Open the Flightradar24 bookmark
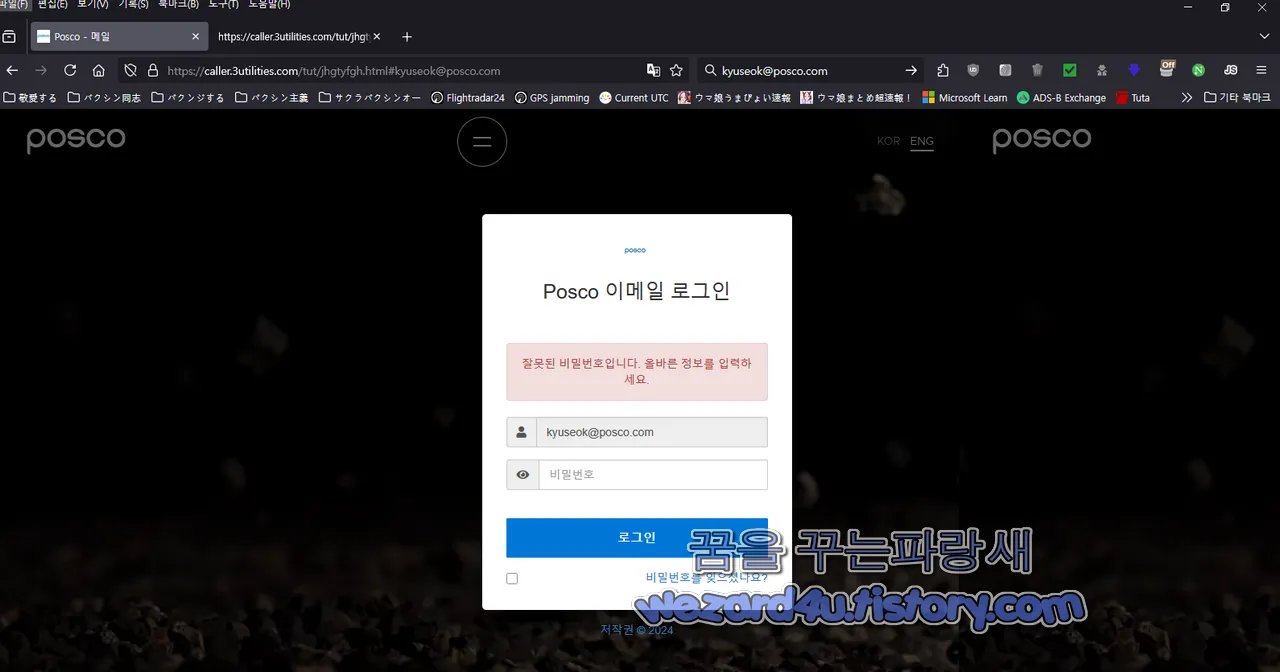Viewport: 1280px width, 672px height. click(468, 98)
